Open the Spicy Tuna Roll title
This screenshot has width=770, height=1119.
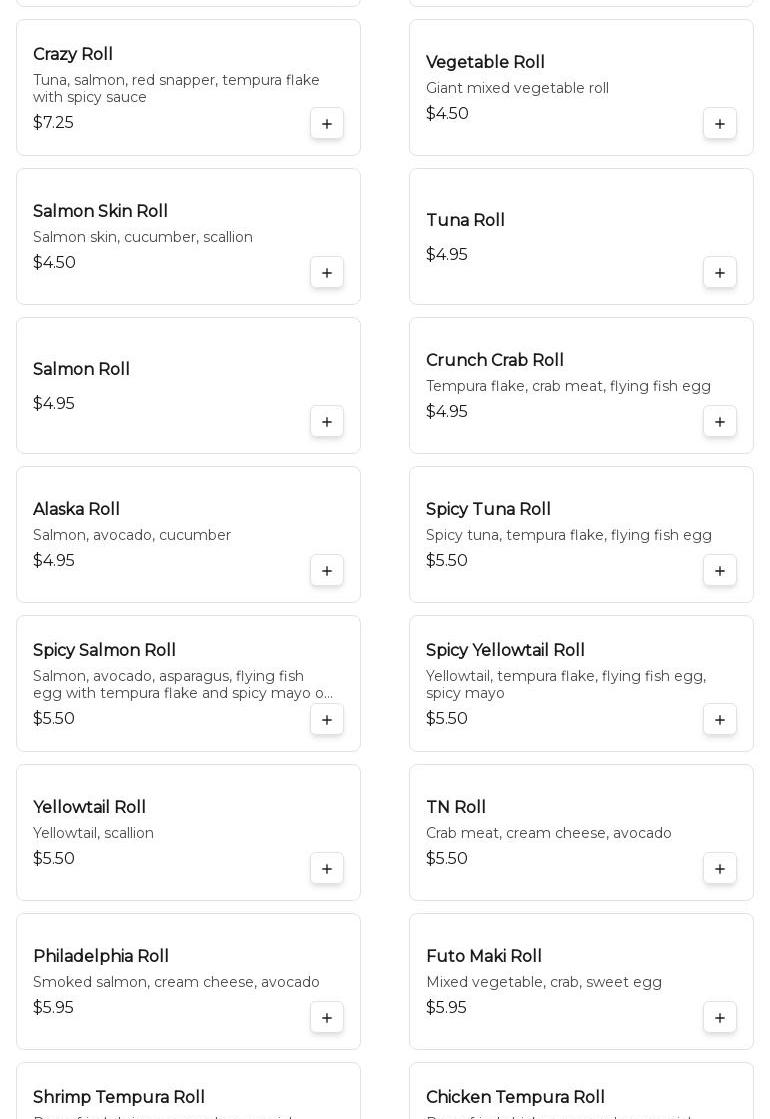click(x=488, y=510)
